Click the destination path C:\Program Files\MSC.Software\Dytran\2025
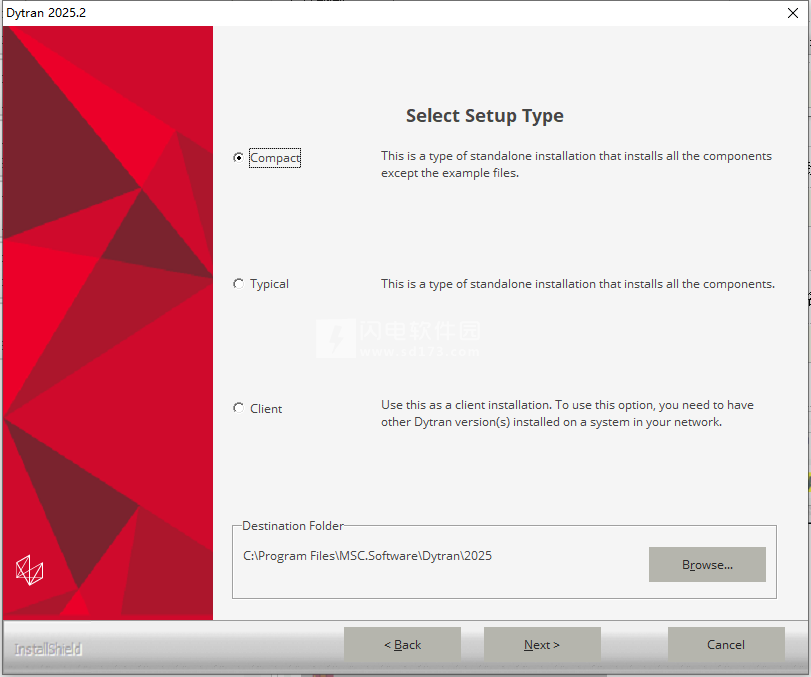 pyautogui.click(x=367, y=556)
